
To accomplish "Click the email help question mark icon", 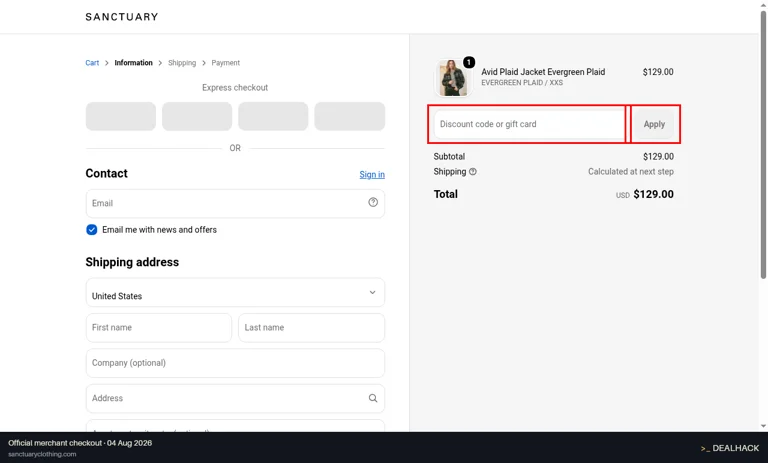I will click(373, 202).
